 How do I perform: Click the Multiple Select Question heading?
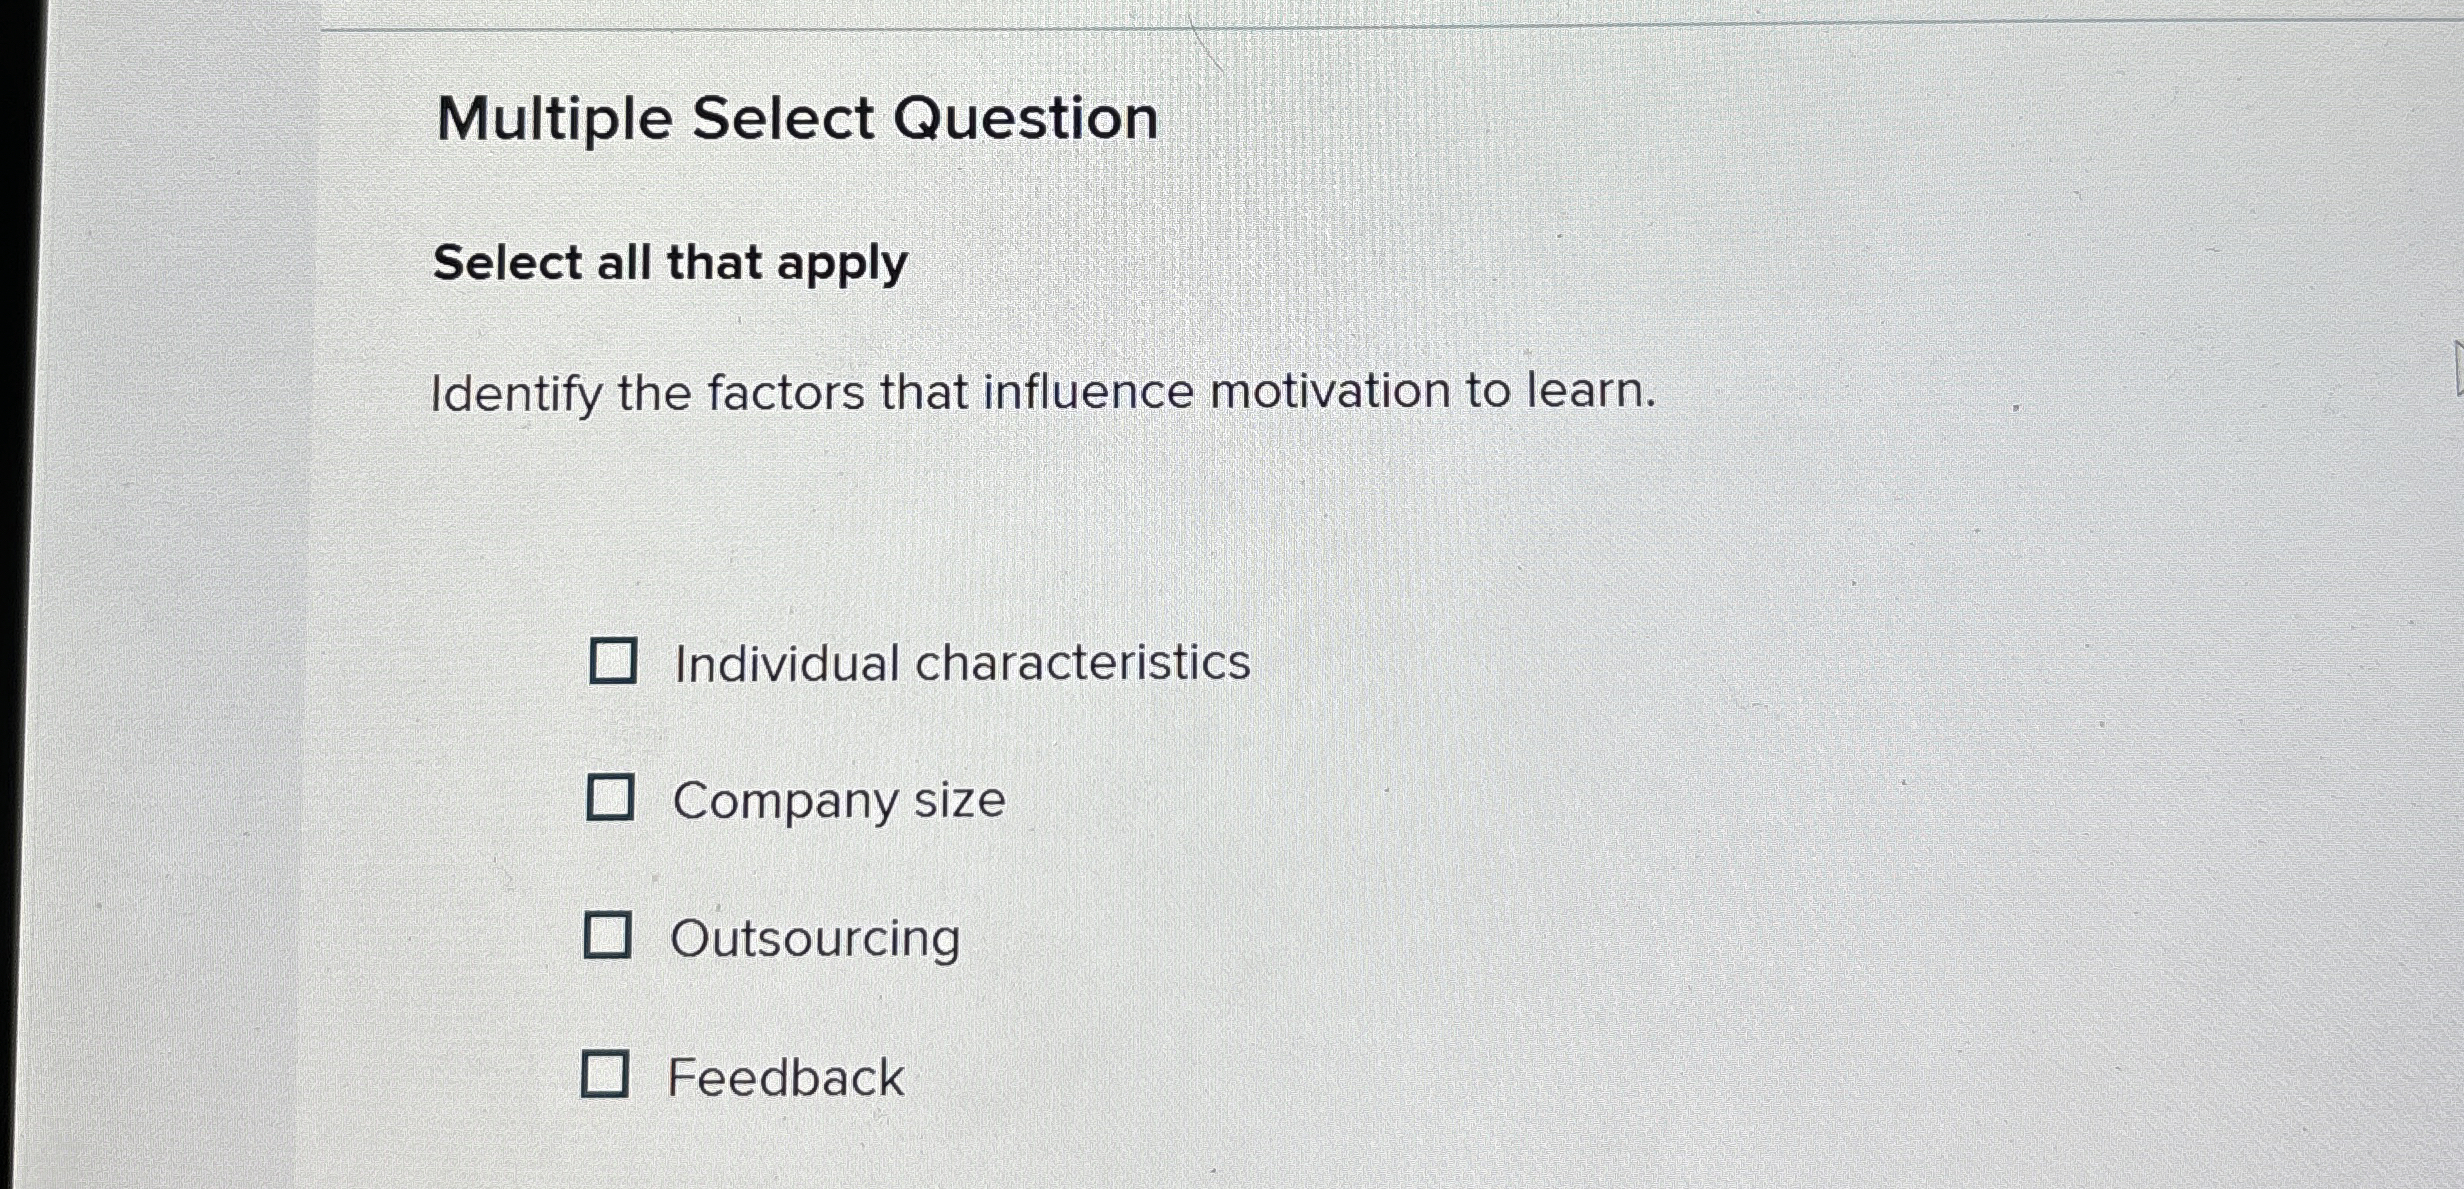point(800,119)
